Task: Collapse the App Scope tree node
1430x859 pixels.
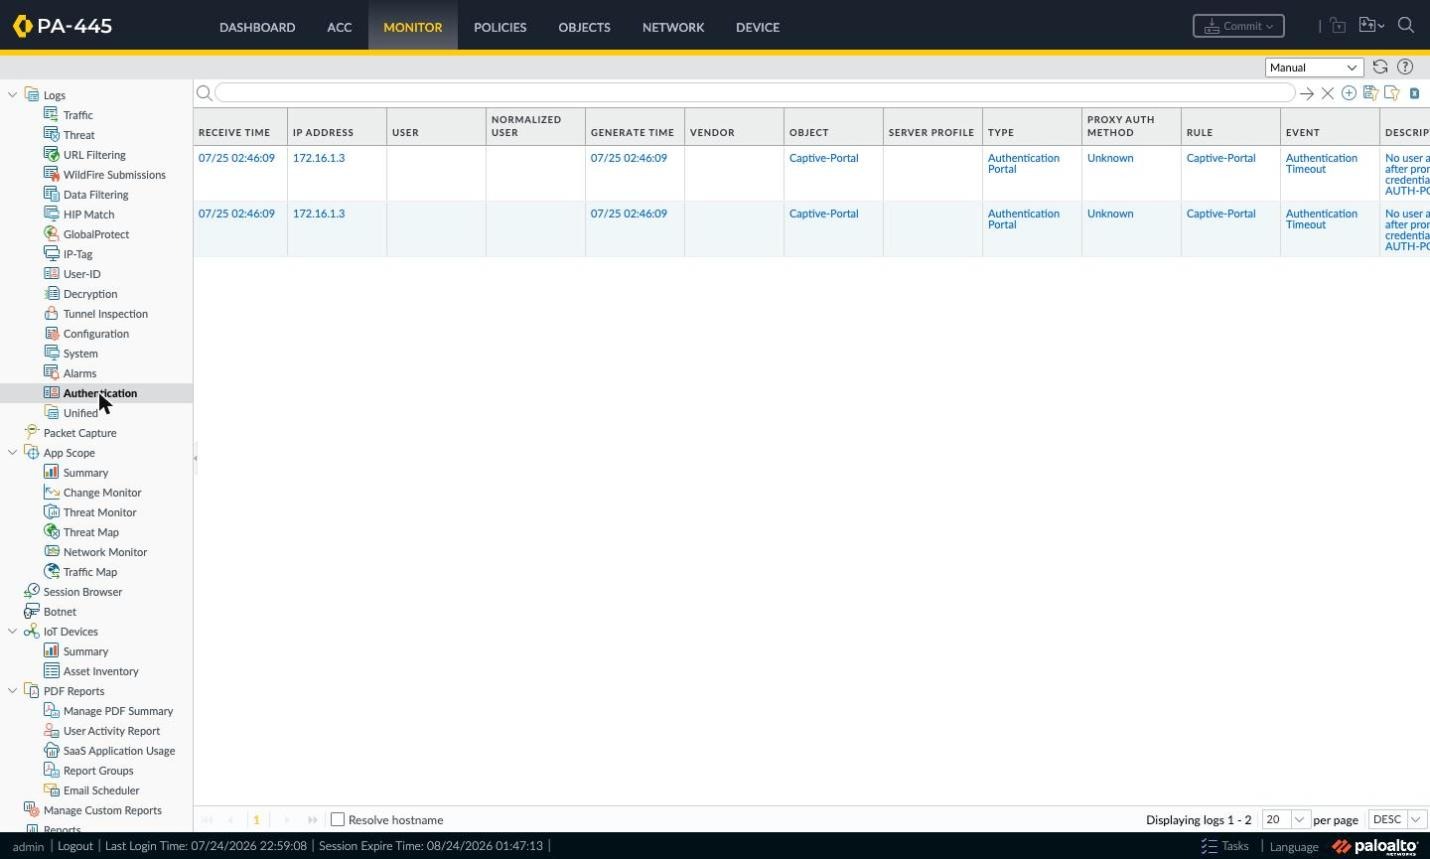Action: click(x=12, y=453)
